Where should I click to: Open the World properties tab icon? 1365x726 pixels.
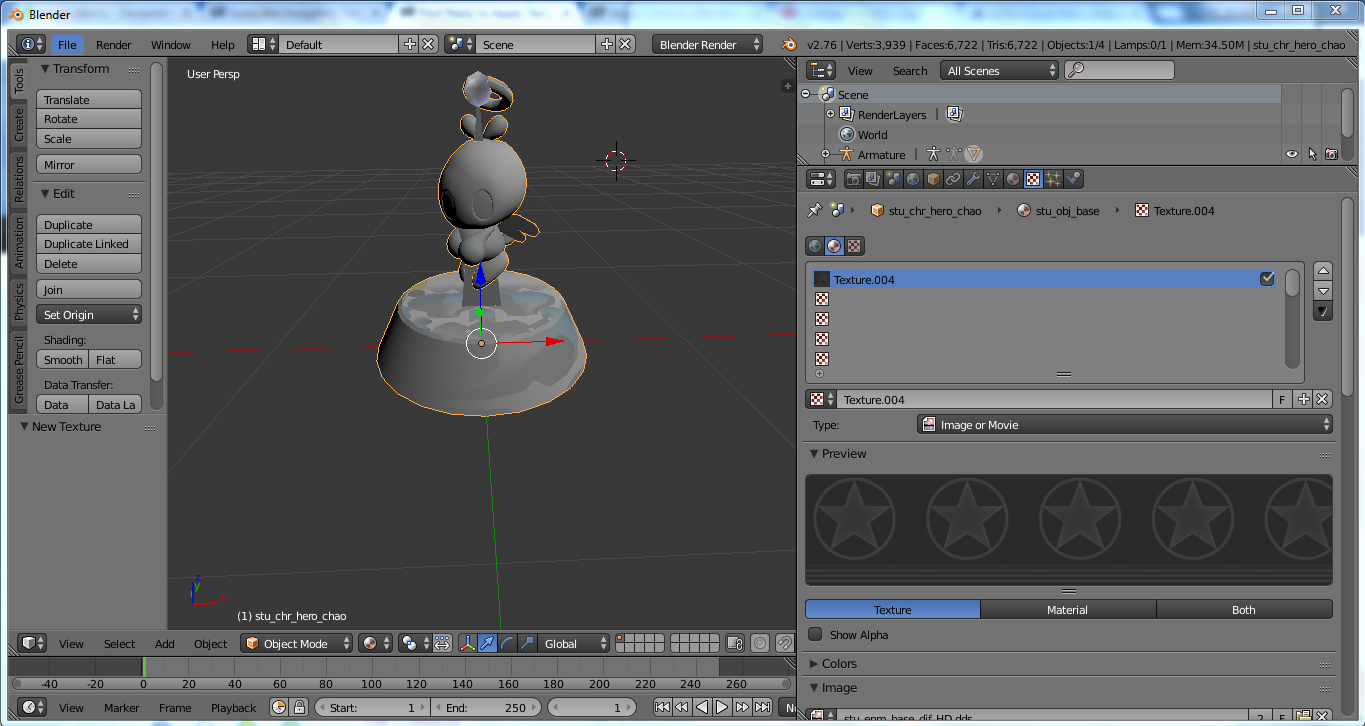click(x=913, y=179)
